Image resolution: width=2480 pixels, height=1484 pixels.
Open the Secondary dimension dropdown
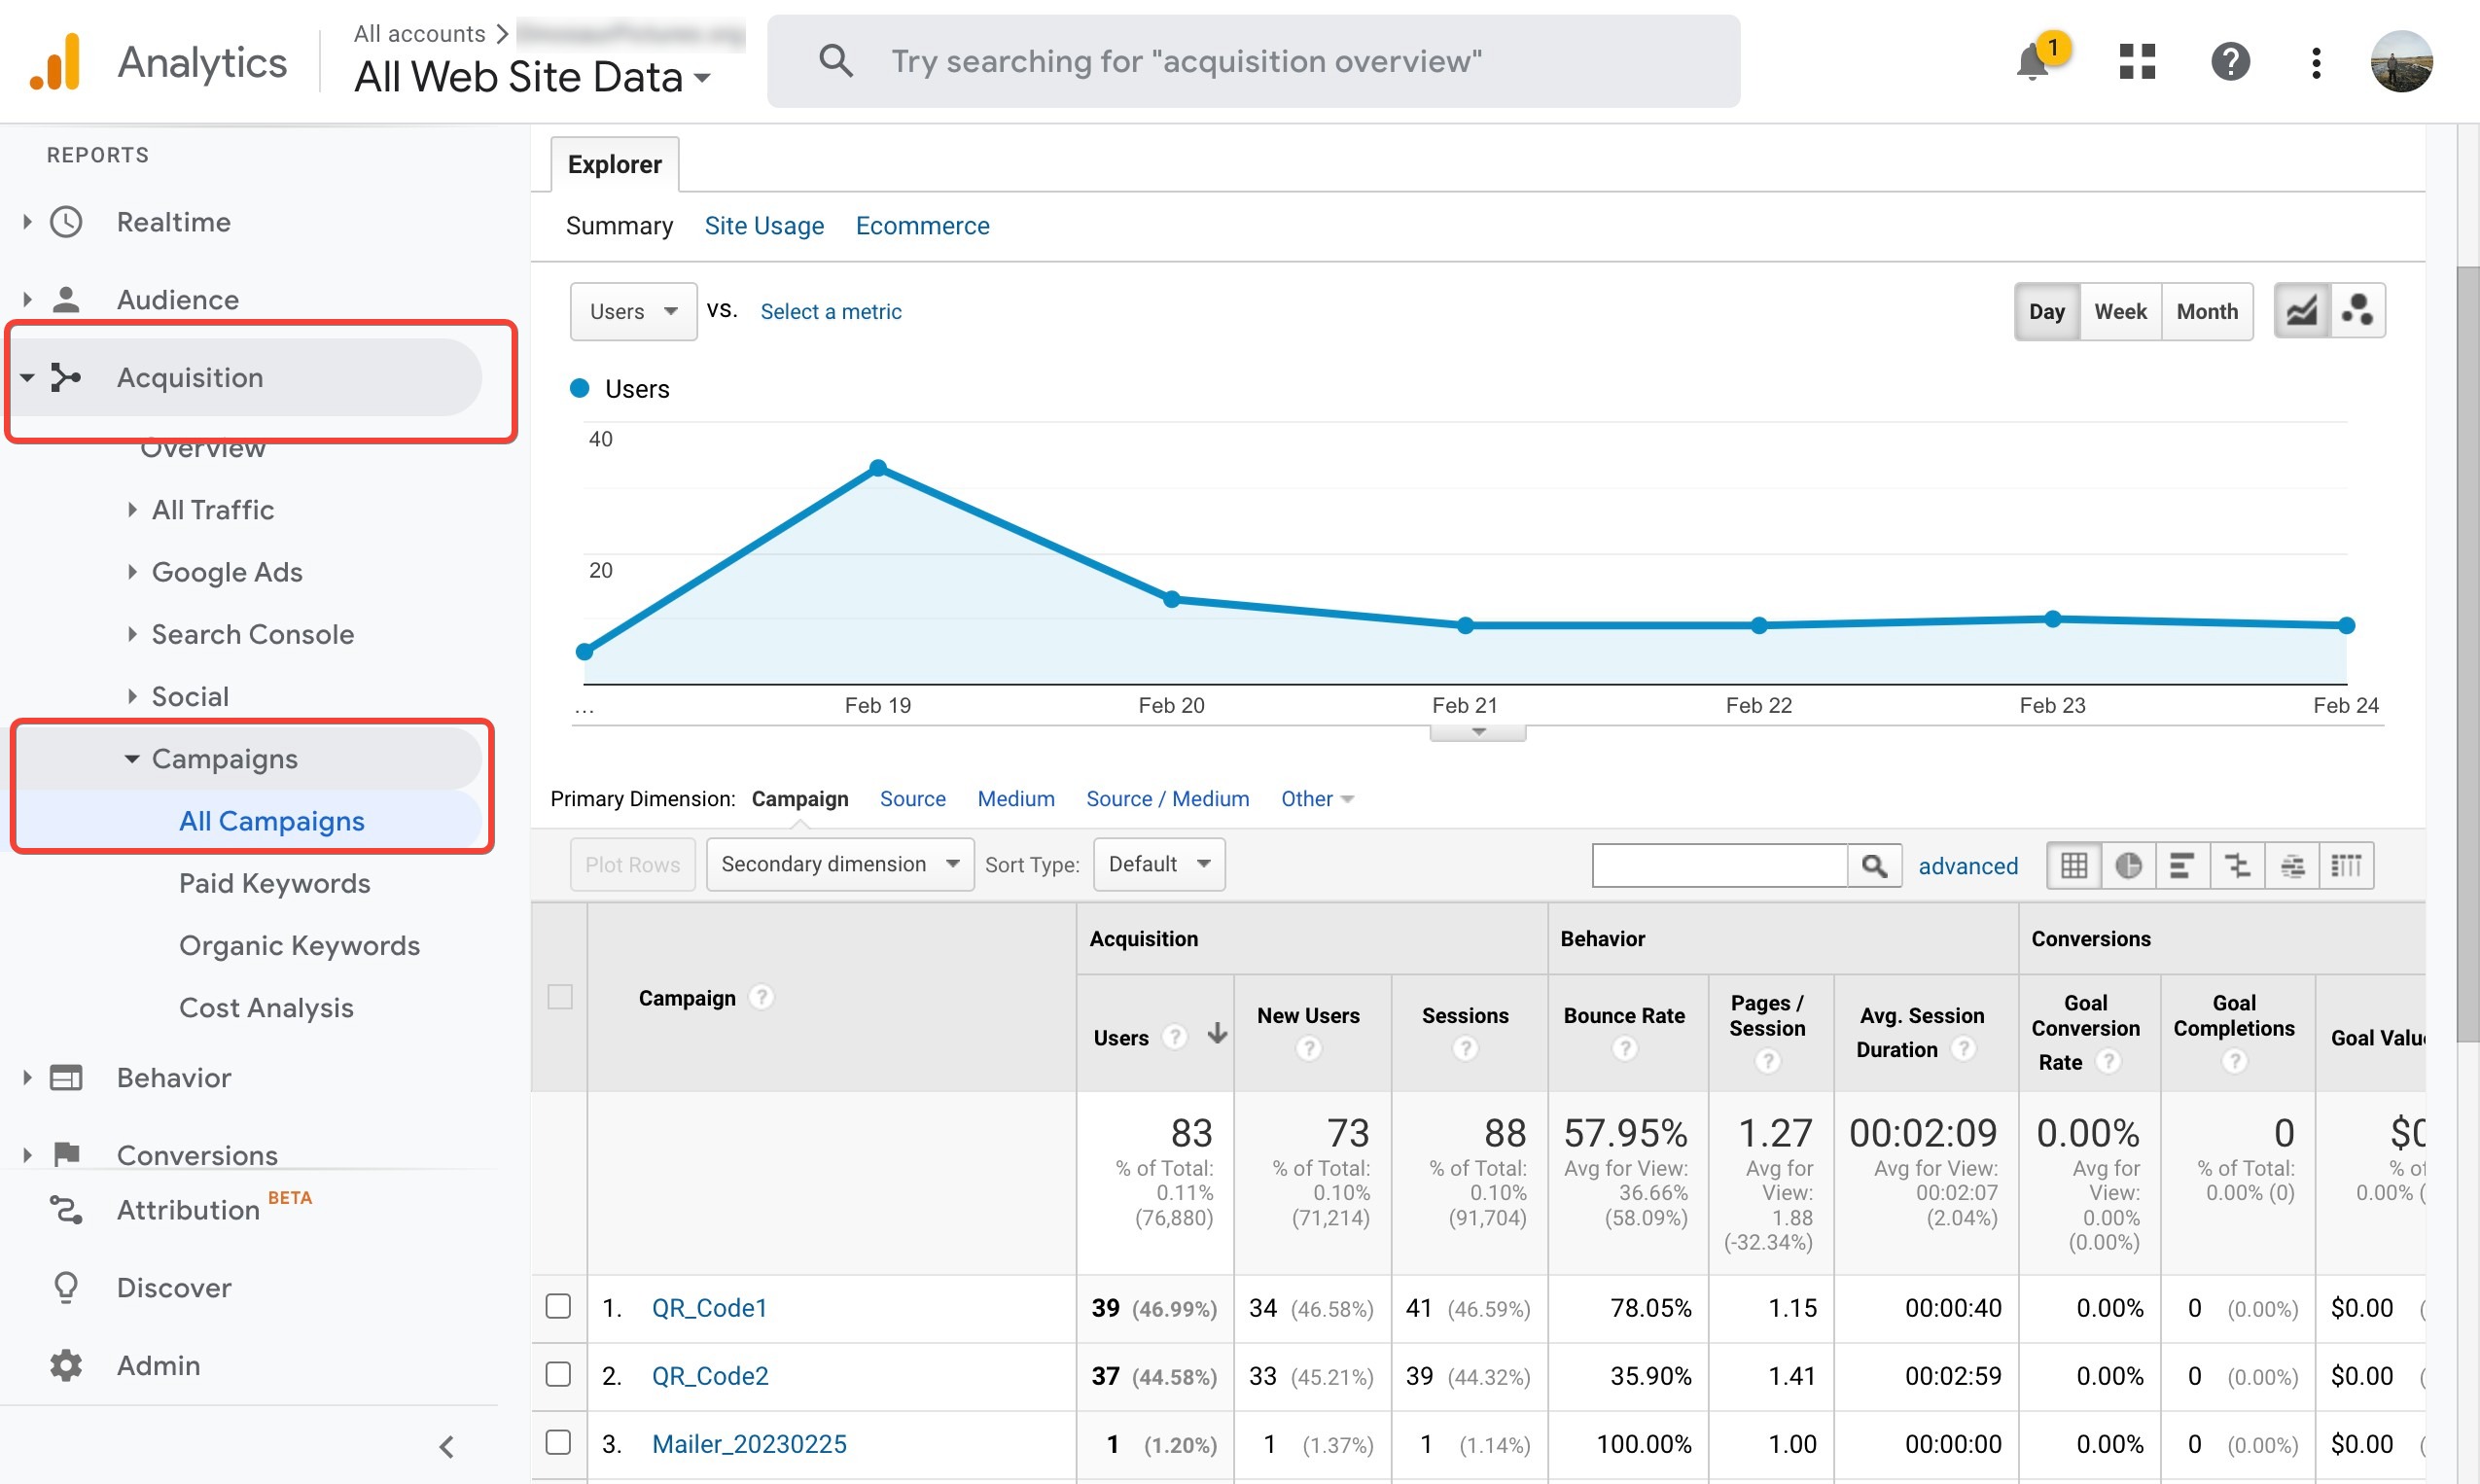tap(839, 864)
